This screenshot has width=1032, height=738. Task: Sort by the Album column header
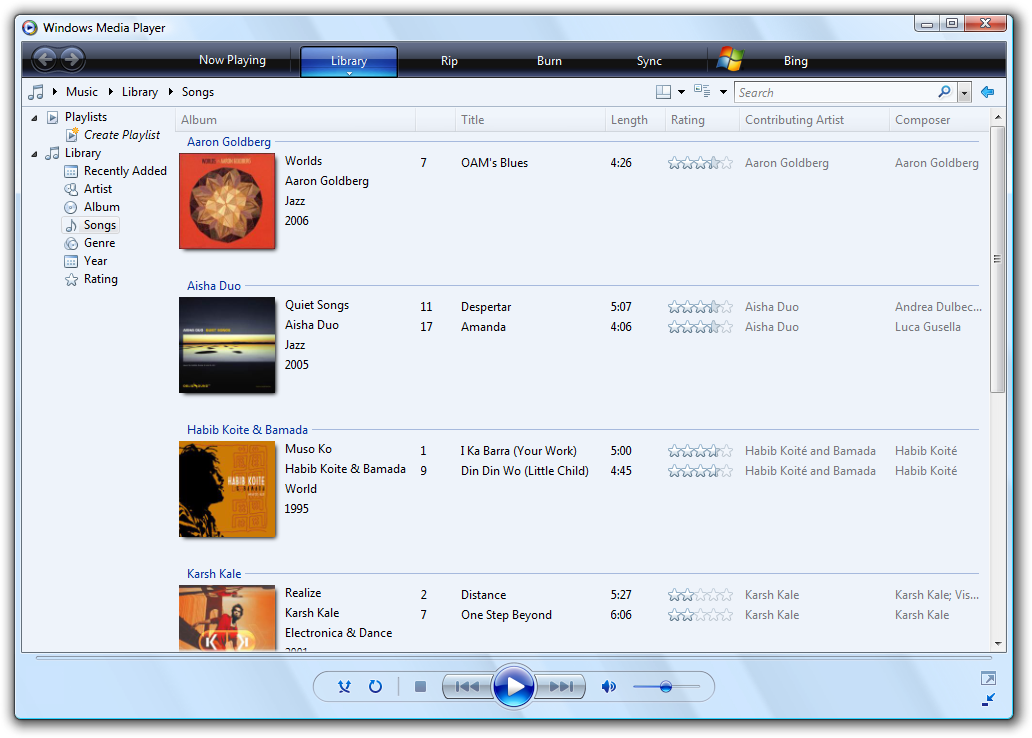click(x=296, y=120)
